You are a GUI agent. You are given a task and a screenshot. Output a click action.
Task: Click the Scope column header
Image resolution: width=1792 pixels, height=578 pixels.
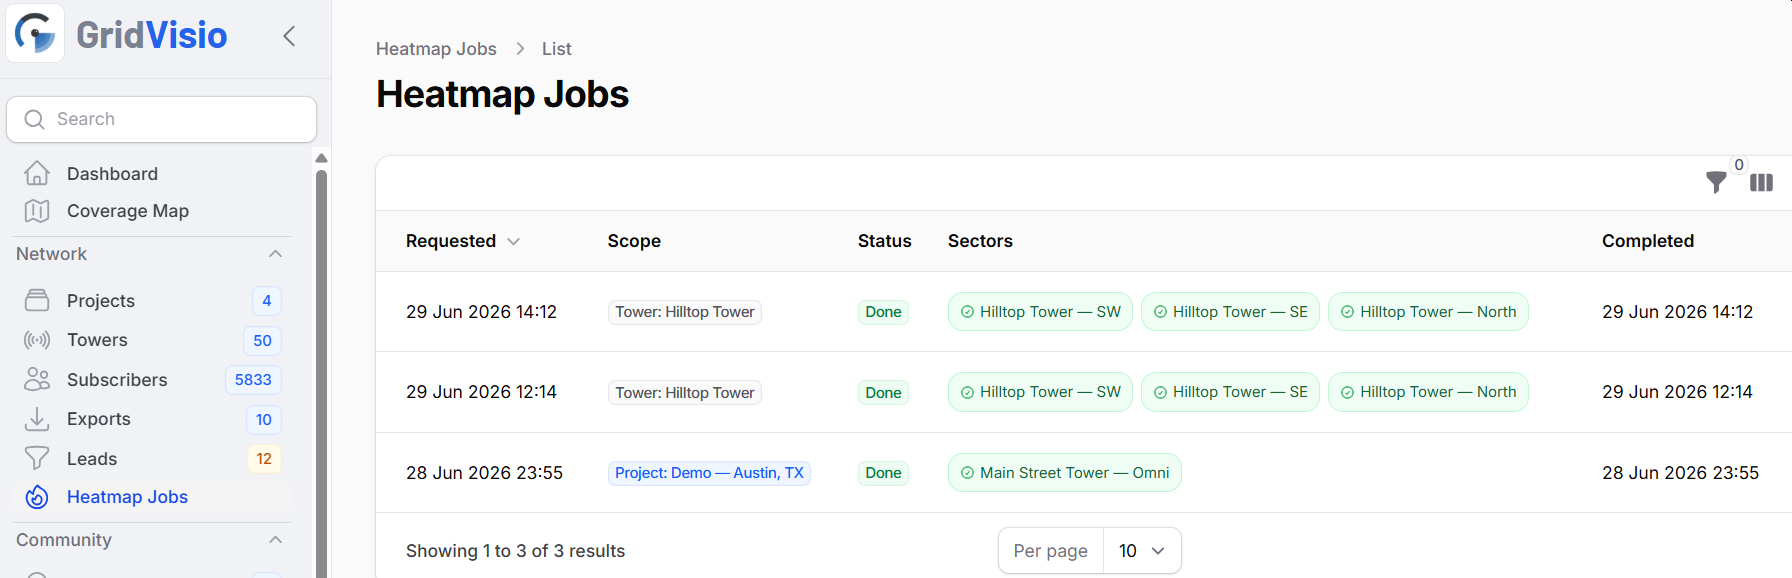pyautogui.click(x=634, y=241)
